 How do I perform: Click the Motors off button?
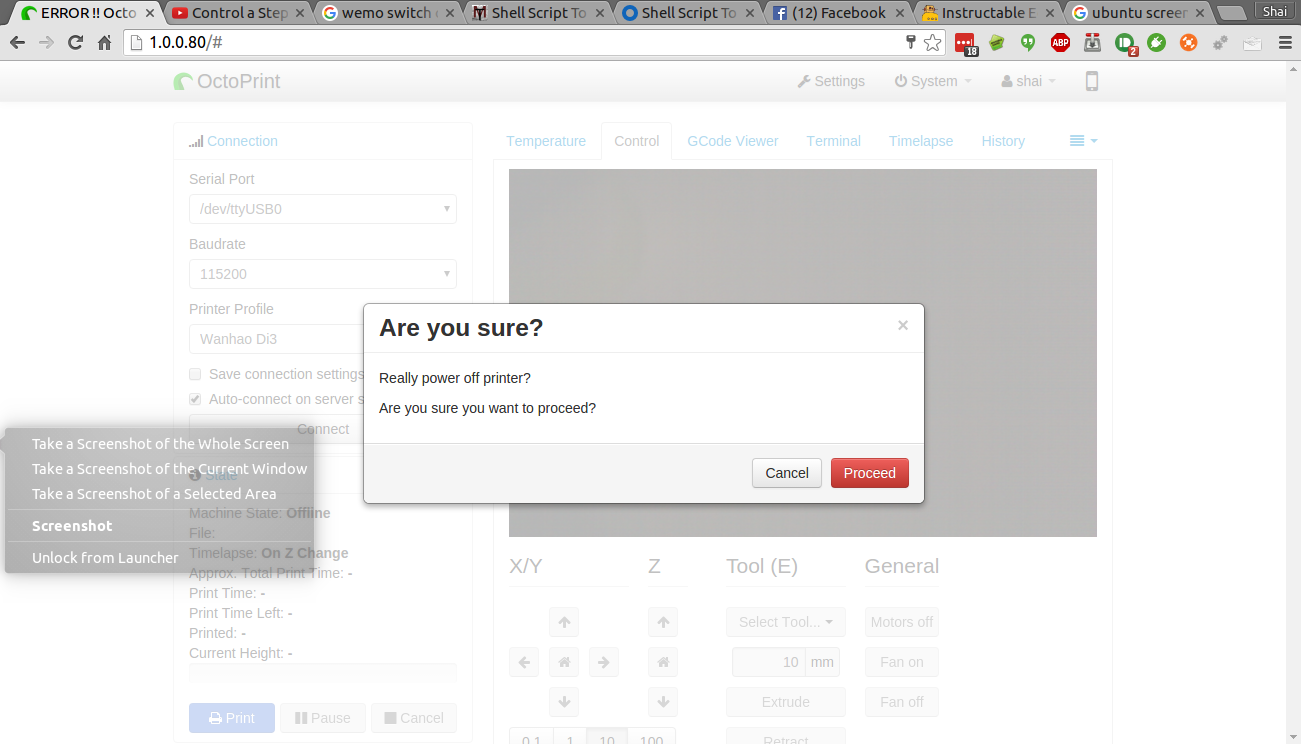[901, 622]
